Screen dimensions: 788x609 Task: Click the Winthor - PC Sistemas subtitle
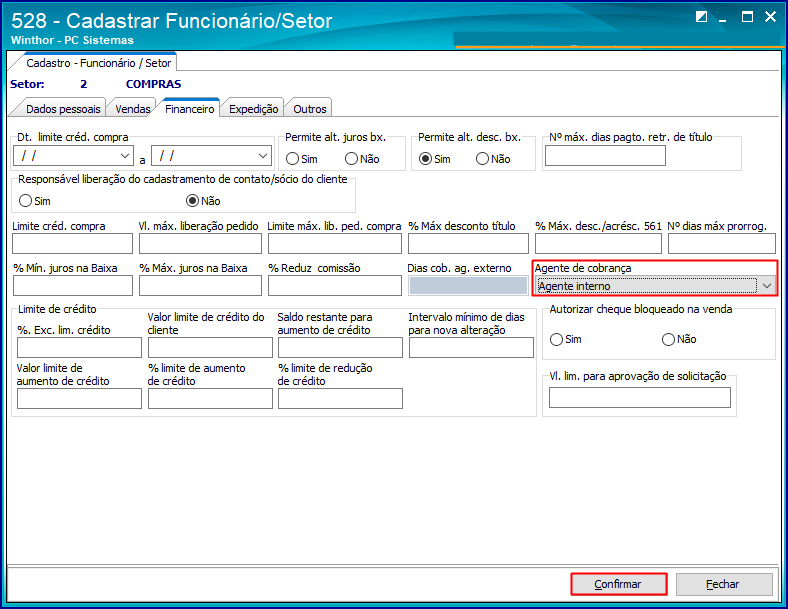point(72,40)
